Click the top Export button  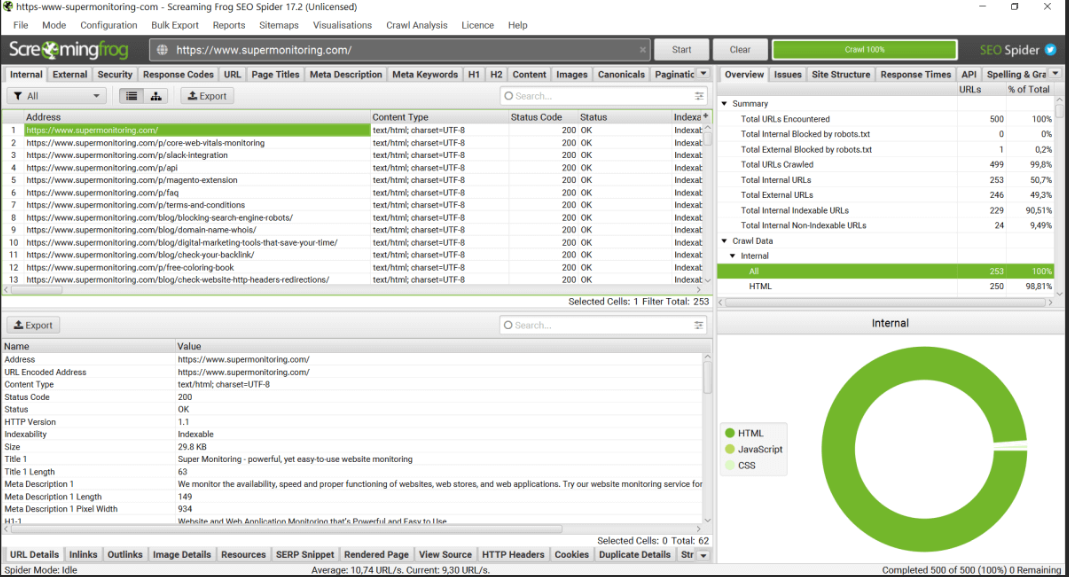[207, 96]
